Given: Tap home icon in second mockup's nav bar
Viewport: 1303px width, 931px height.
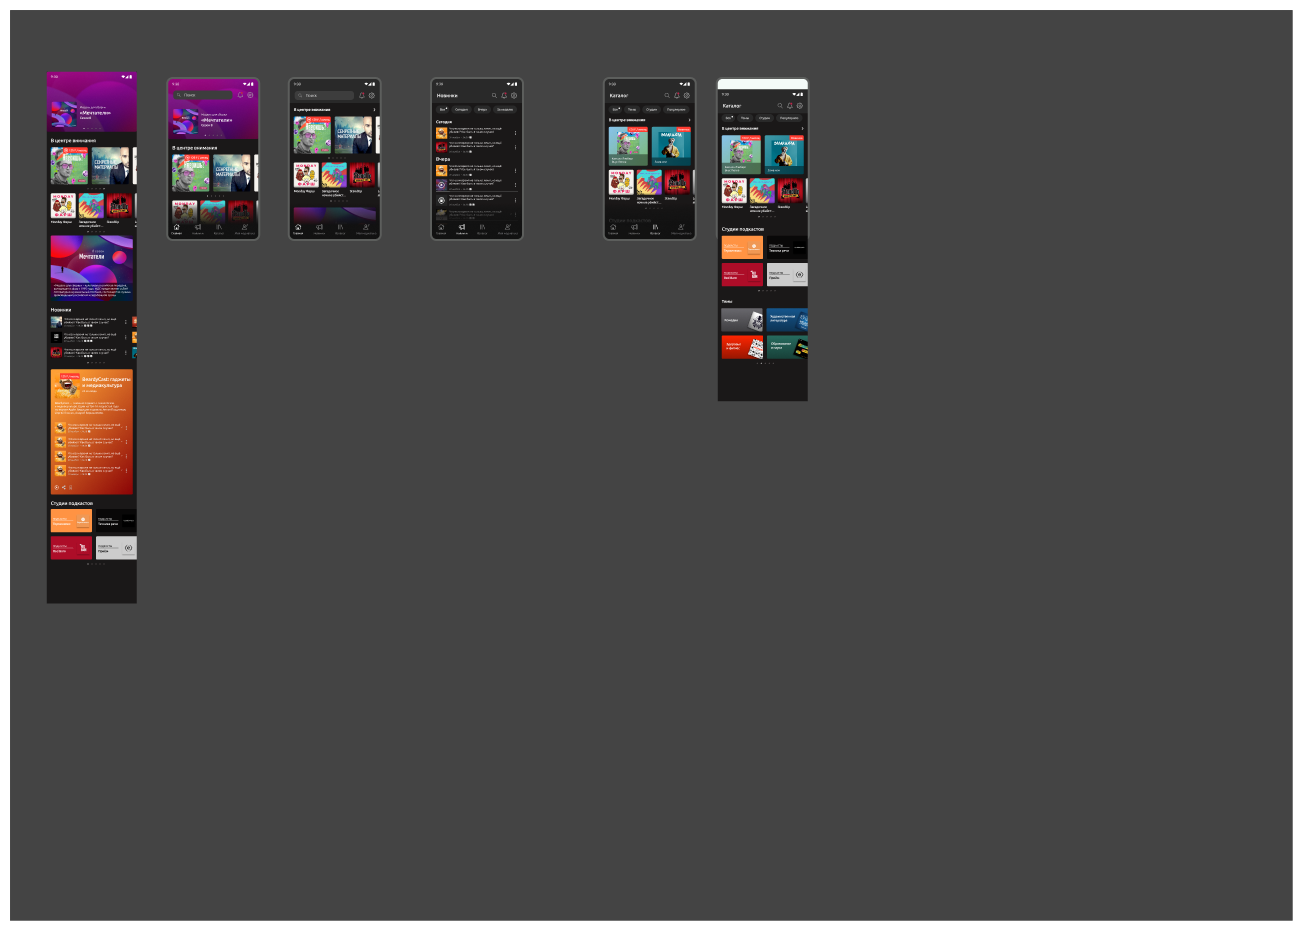Looking at the screenshot, I should pyautogui.click(x=177, y=227).
